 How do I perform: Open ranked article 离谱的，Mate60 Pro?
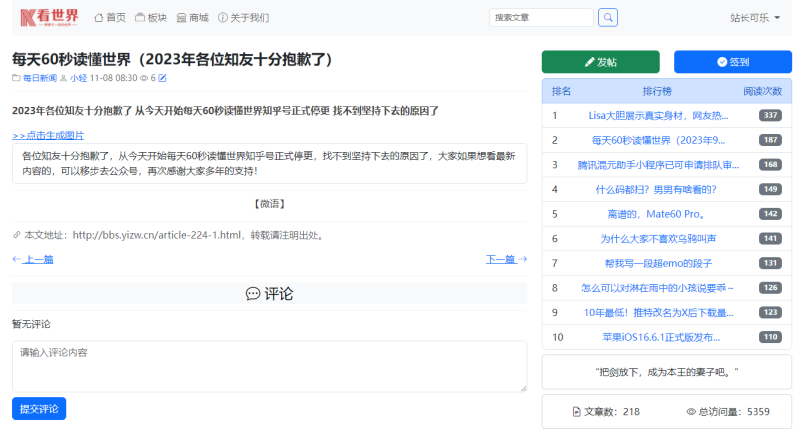(657, 213)
